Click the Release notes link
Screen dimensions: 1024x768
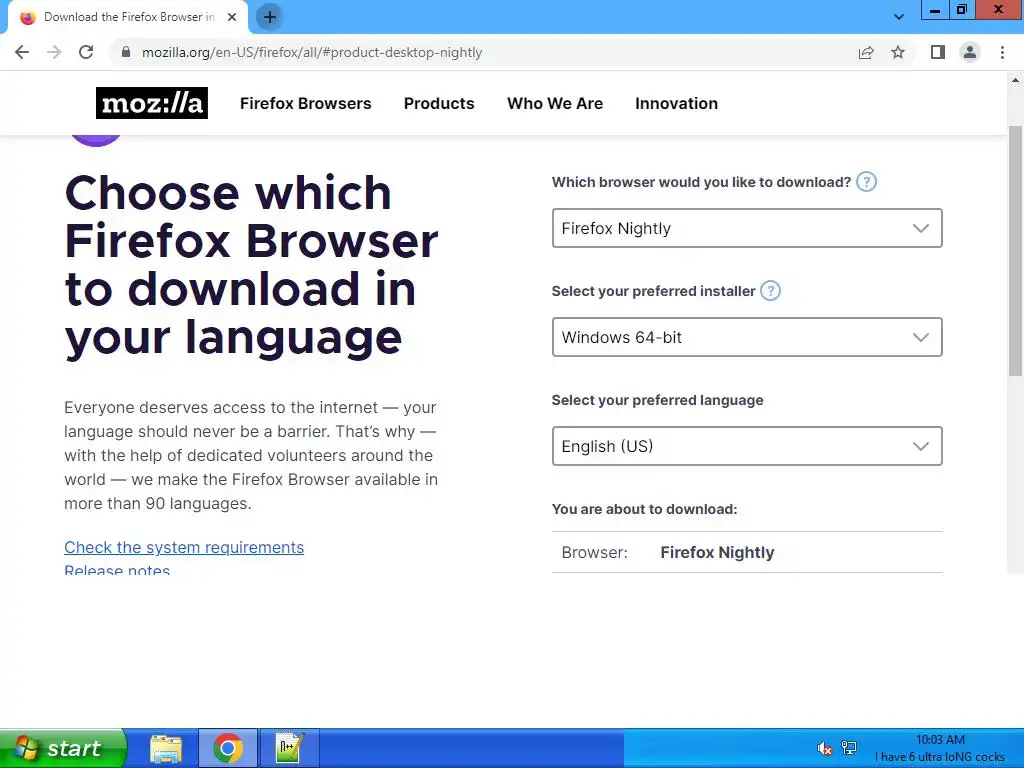(117, 570)
